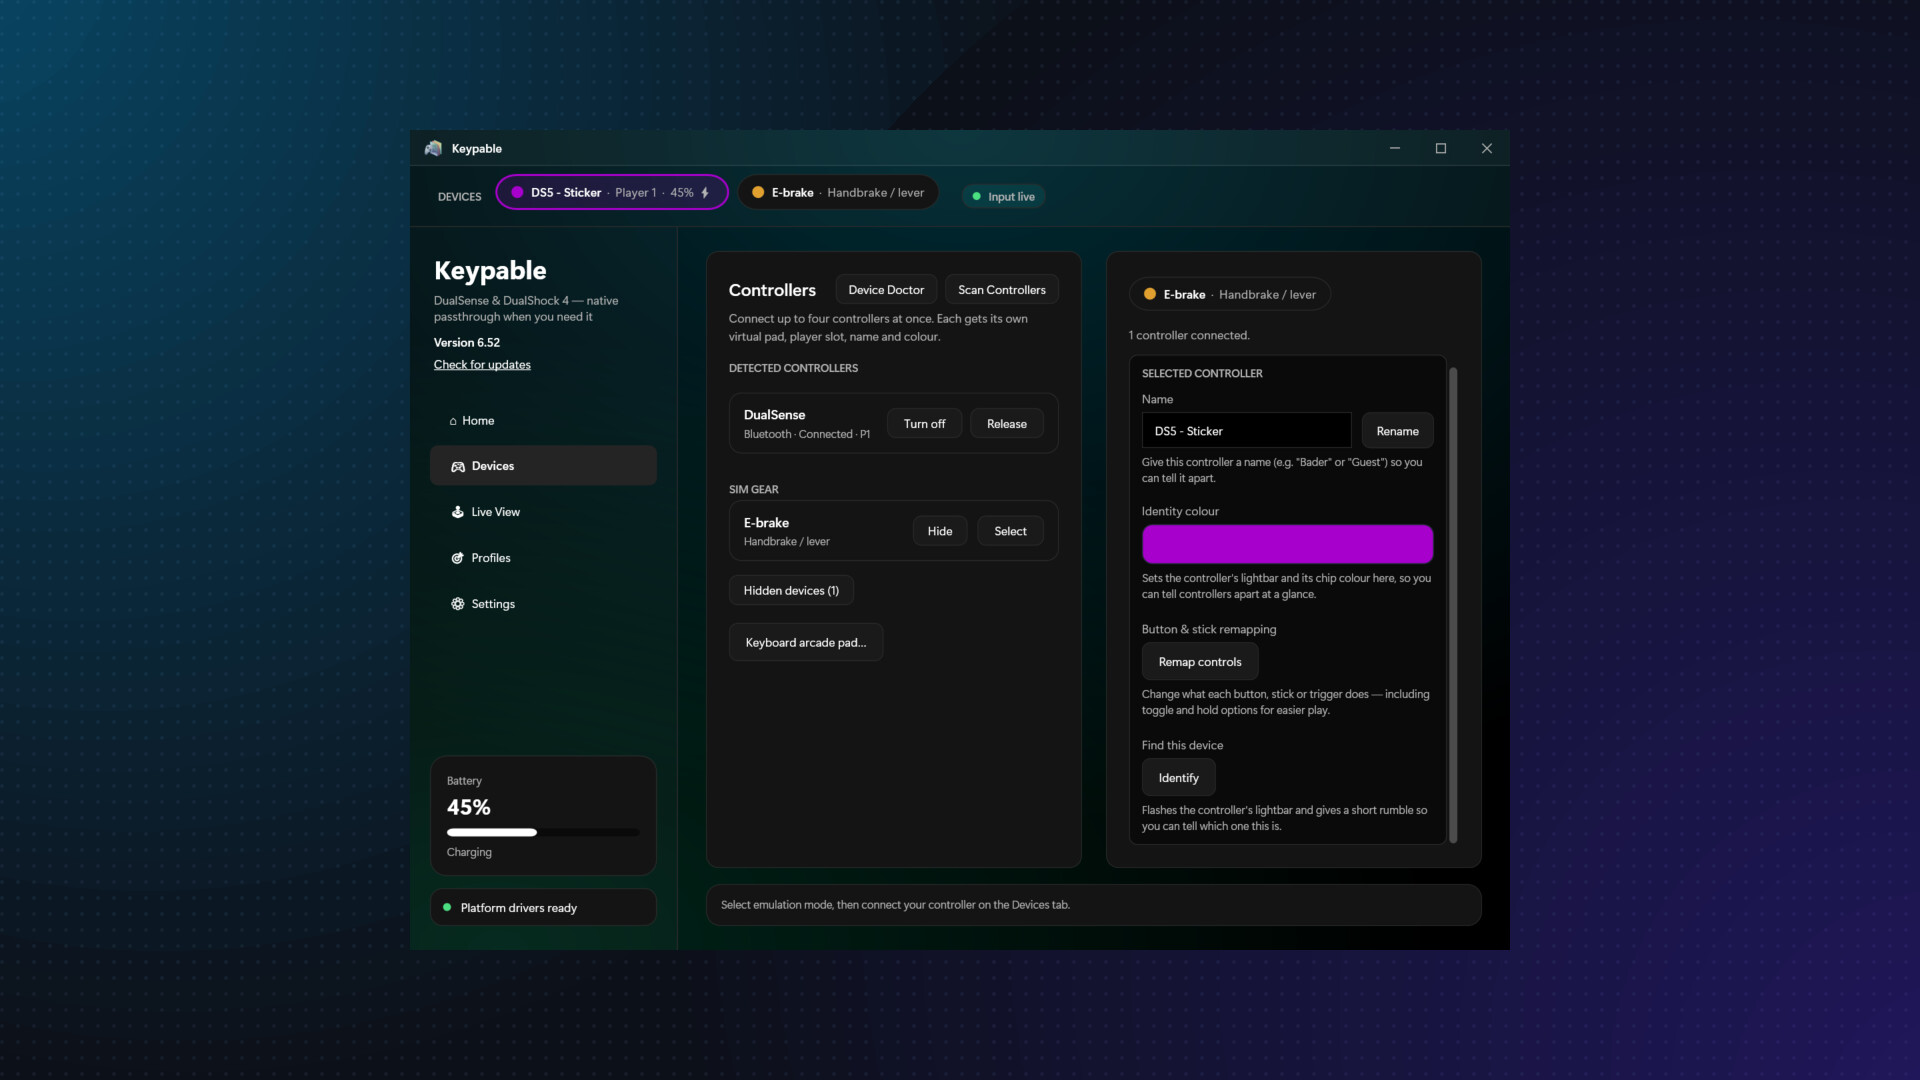1920x1080 pixels.
Task: Open the Devices page
Action: (x=543, y=466)
